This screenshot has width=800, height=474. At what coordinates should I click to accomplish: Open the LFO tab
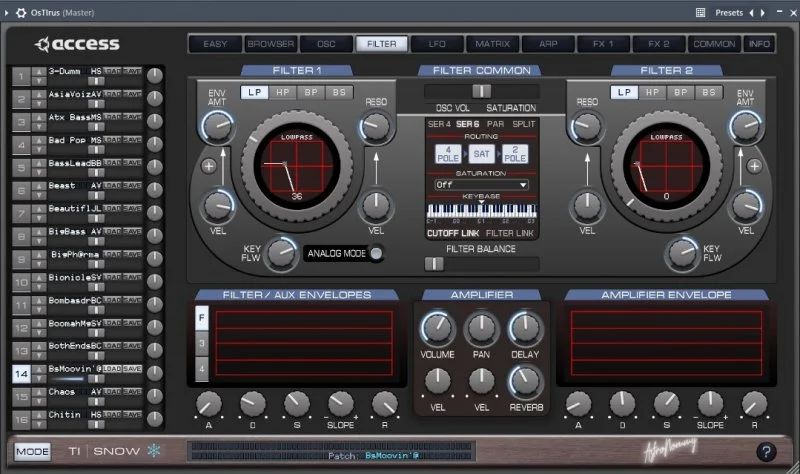pyautogui.click(x=437, y=44)
